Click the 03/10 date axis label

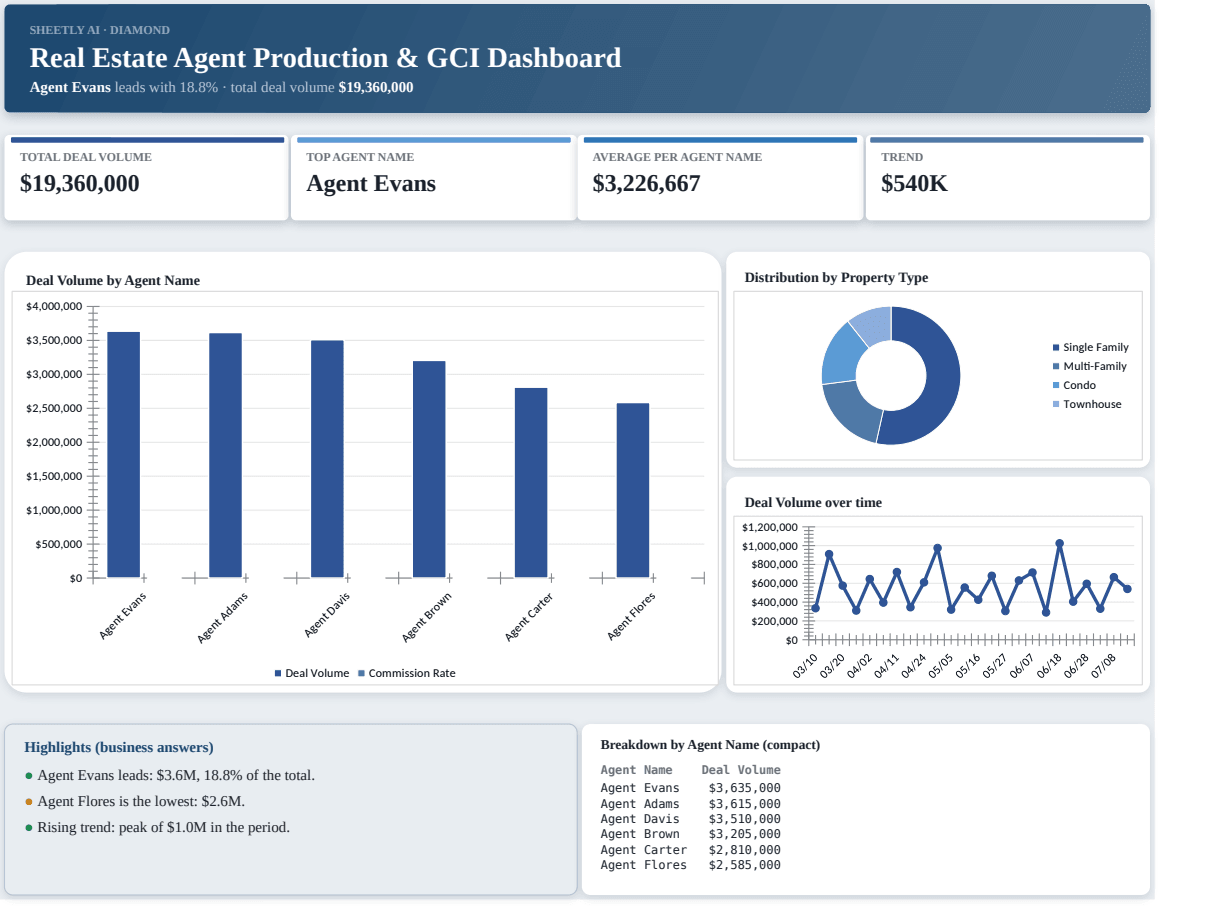click(x=806, y=666)
